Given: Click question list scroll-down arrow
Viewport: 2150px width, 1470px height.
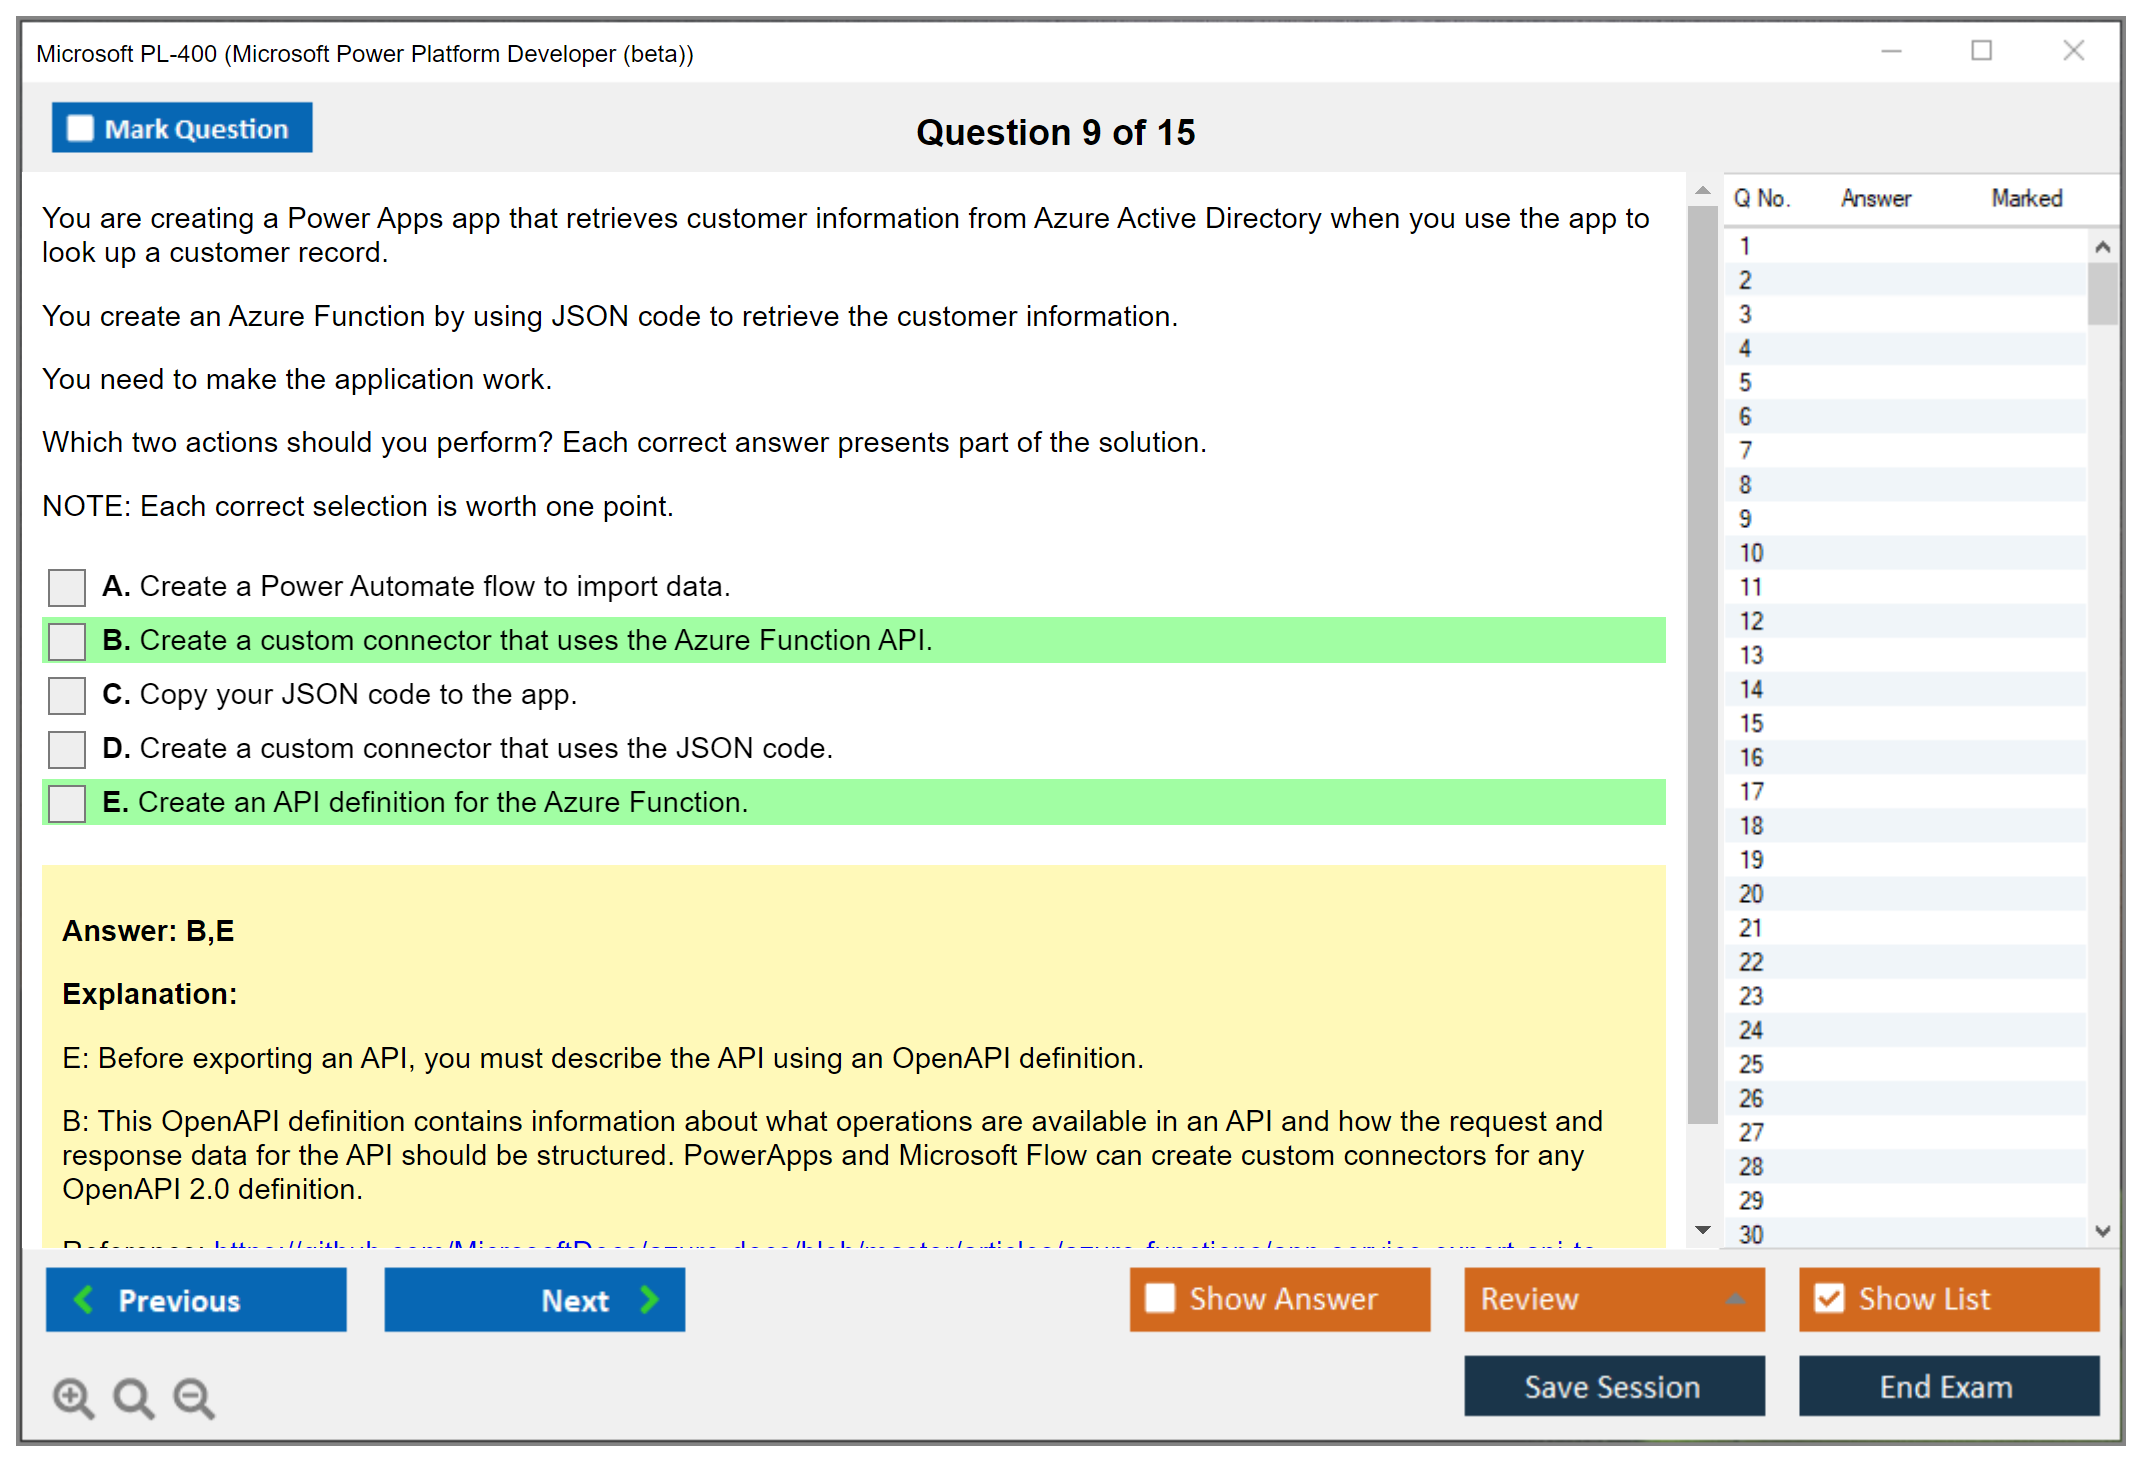Looking at the screenshot, I should click(2102, 1231).
